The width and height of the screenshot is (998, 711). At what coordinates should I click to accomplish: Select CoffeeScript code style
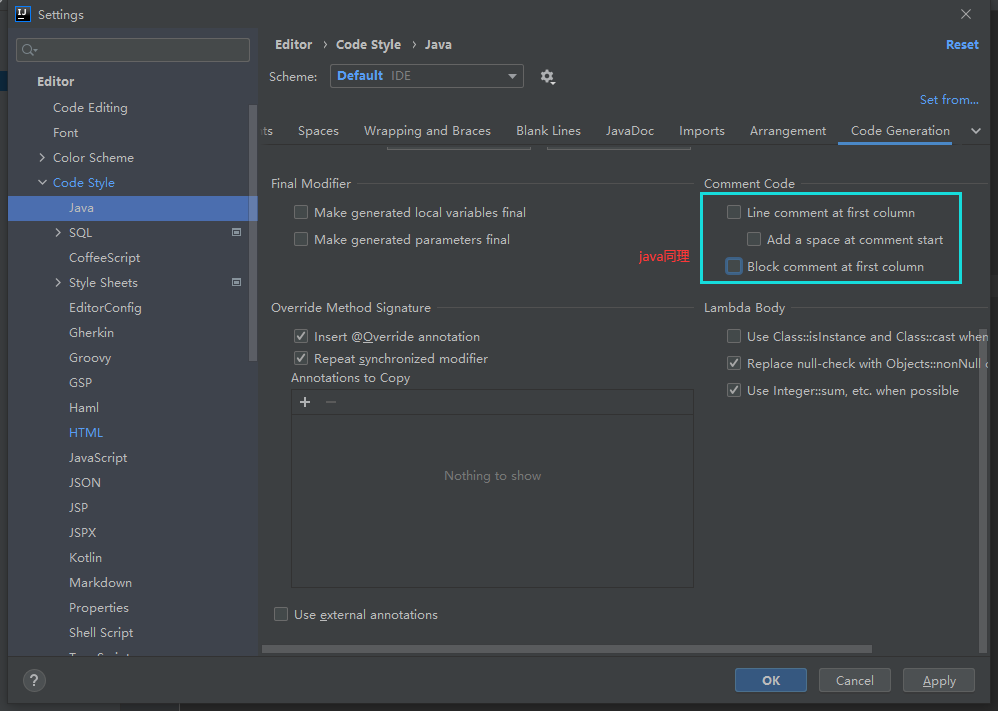104,257
